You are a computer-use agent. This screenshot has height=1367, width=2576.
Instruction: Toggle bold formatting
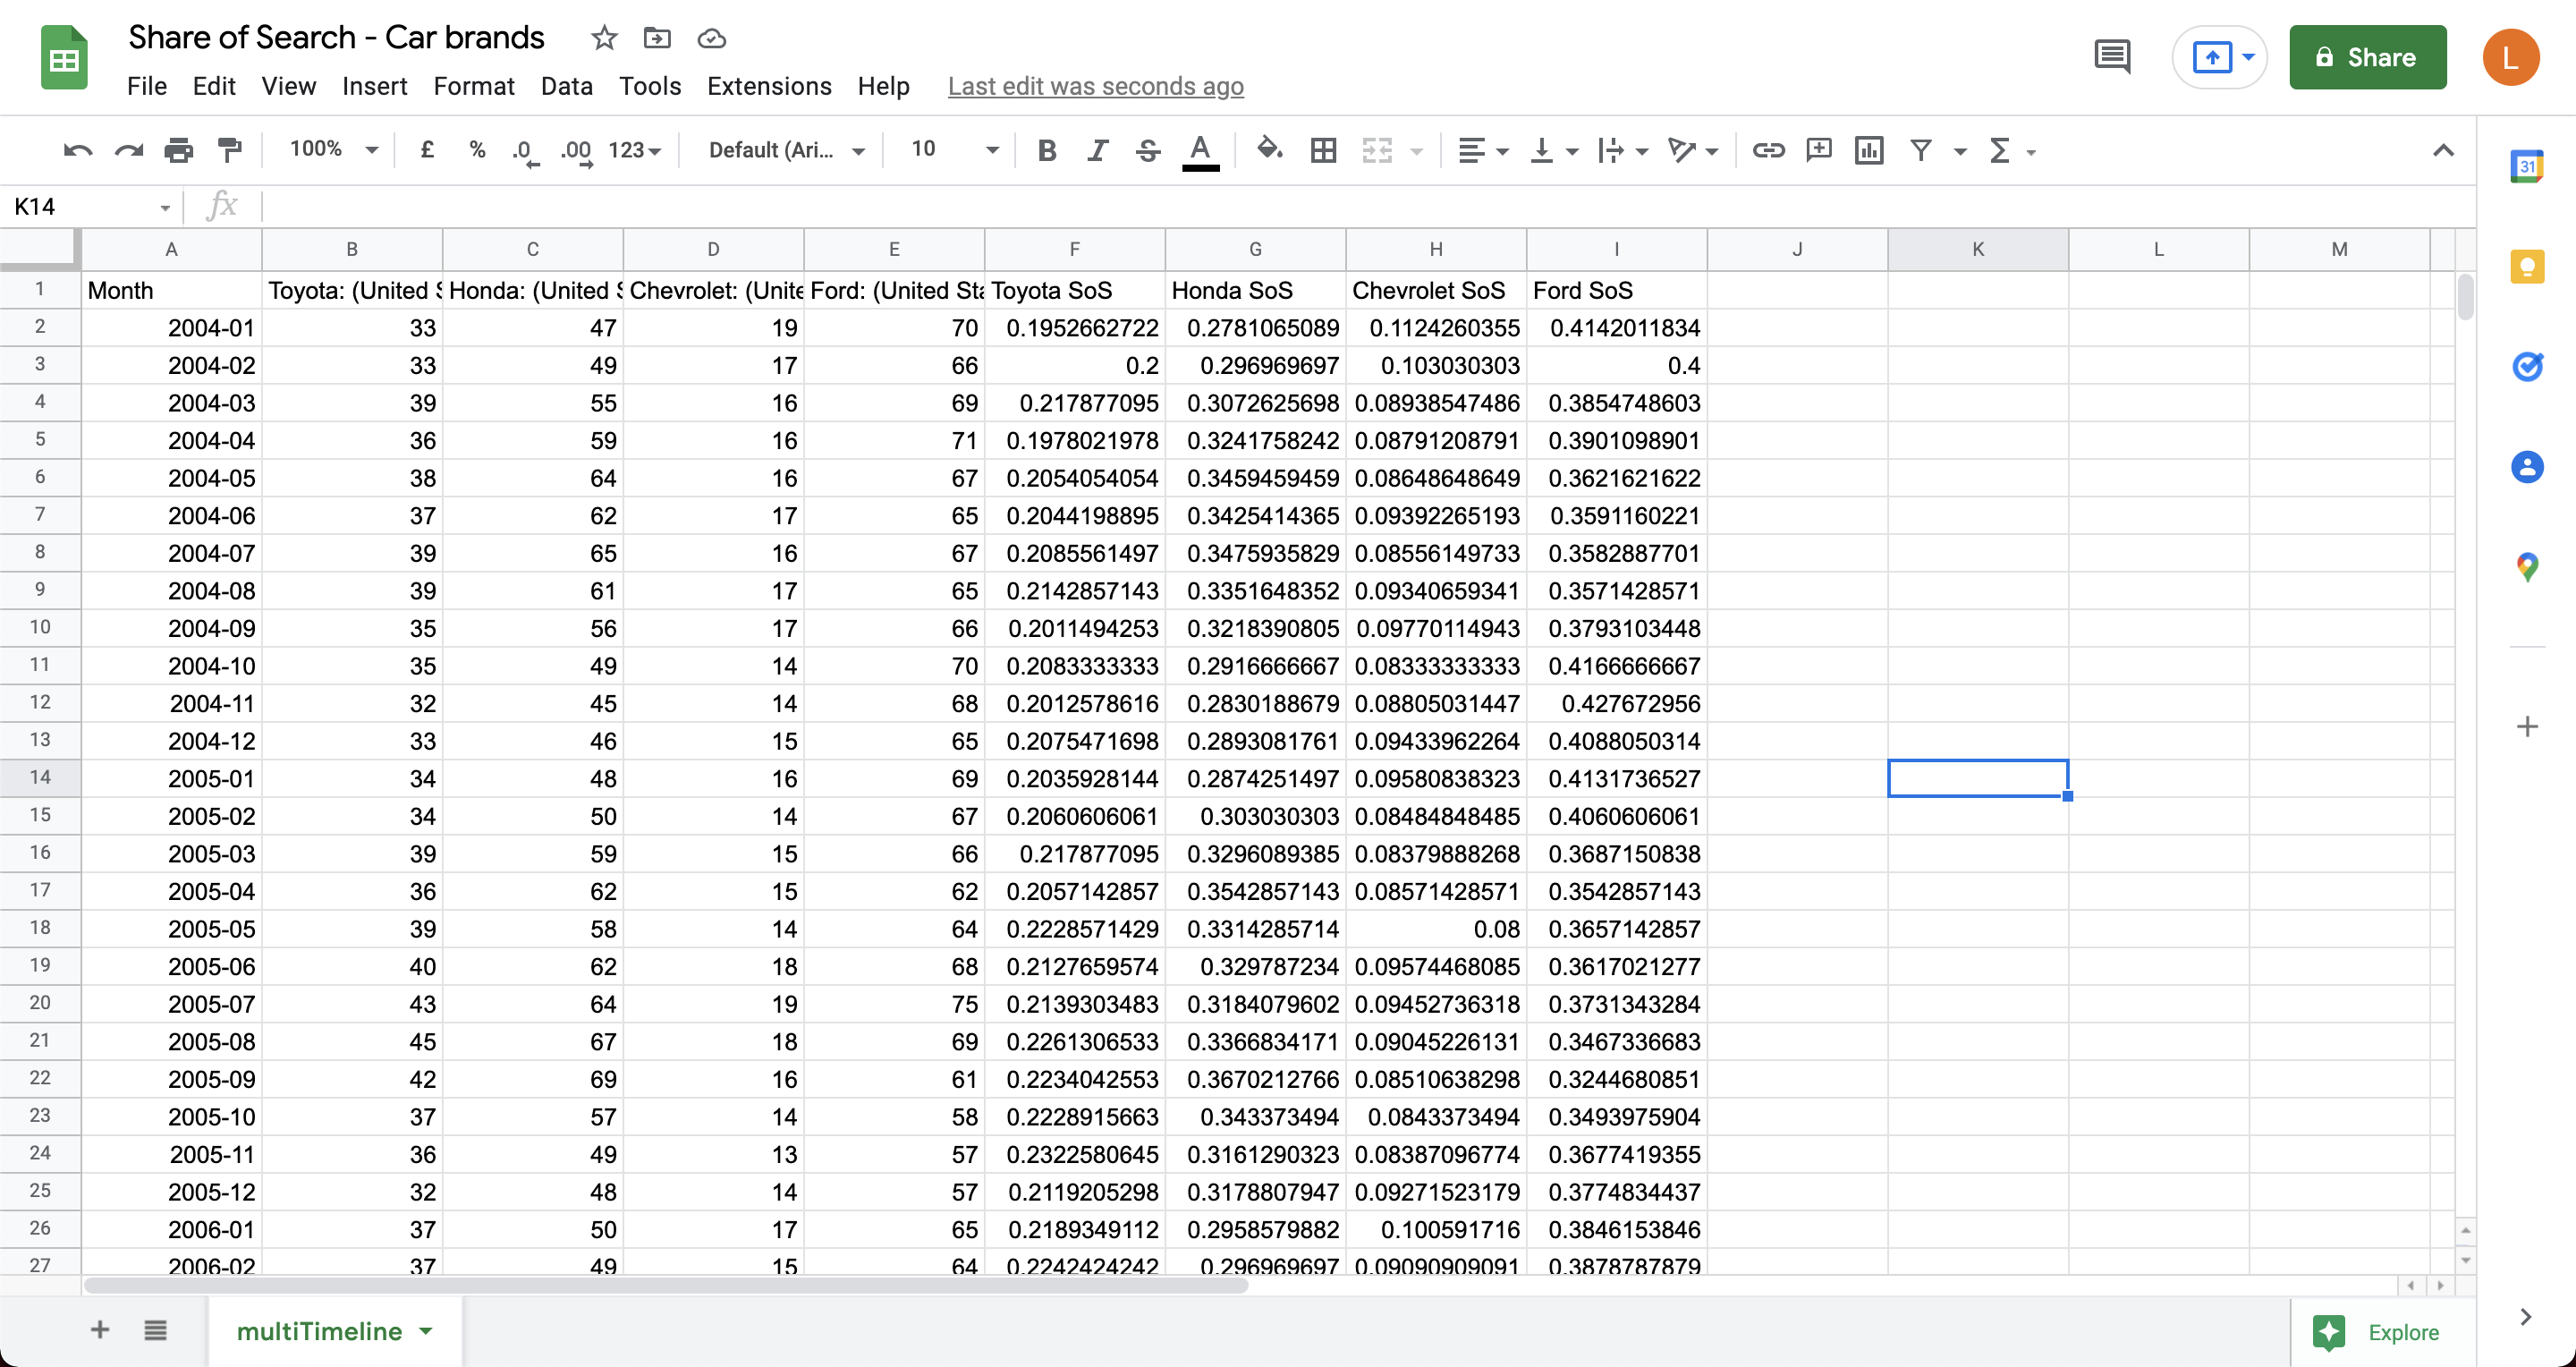click(x=1047, y=150)
